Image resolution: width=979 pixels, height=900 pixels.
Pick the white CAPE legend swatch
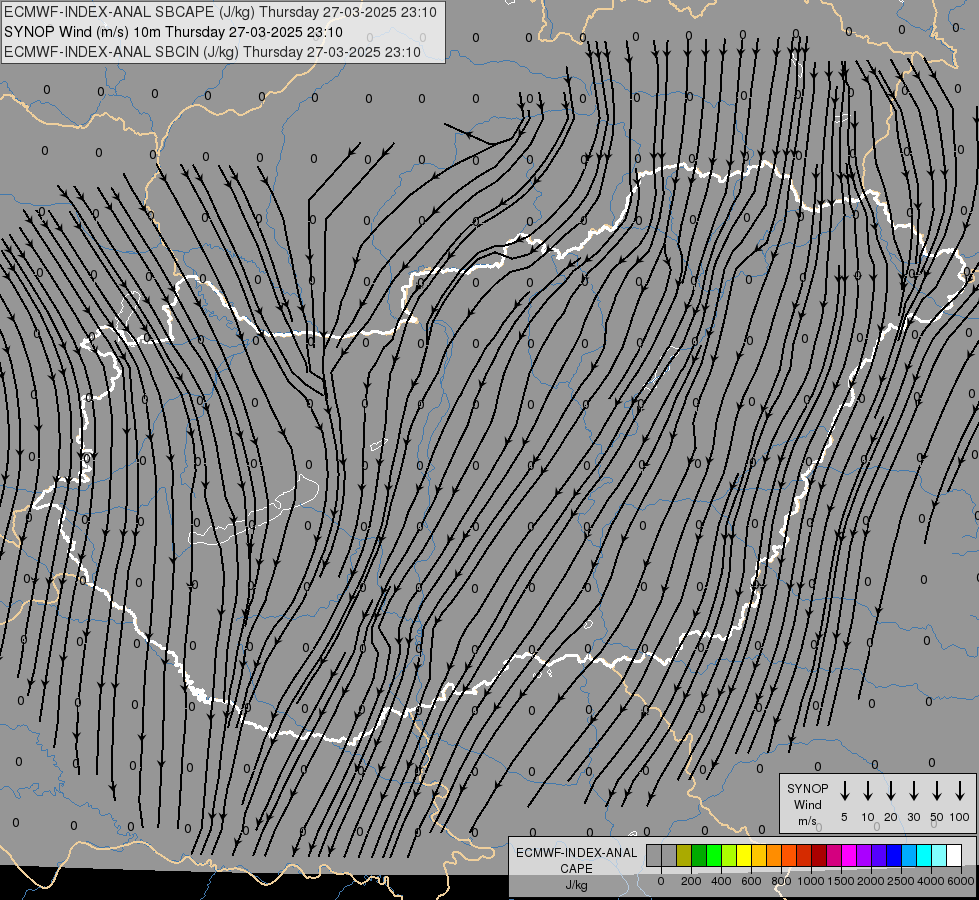coord(953,855)
